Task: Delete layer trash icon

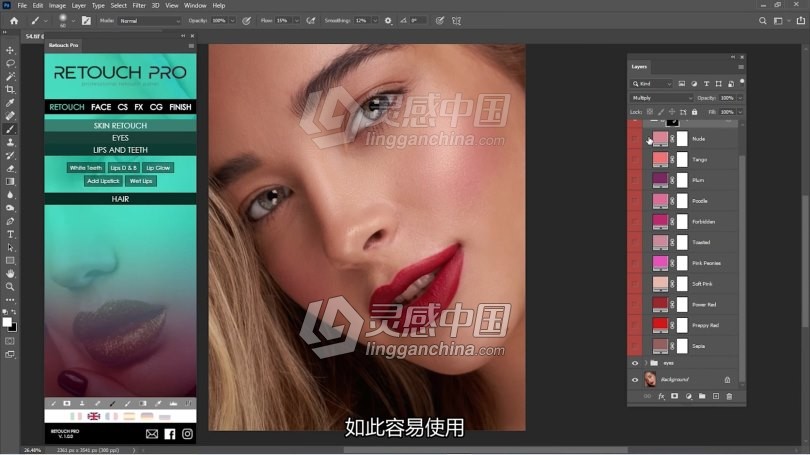Action: (x=729, y=396)
